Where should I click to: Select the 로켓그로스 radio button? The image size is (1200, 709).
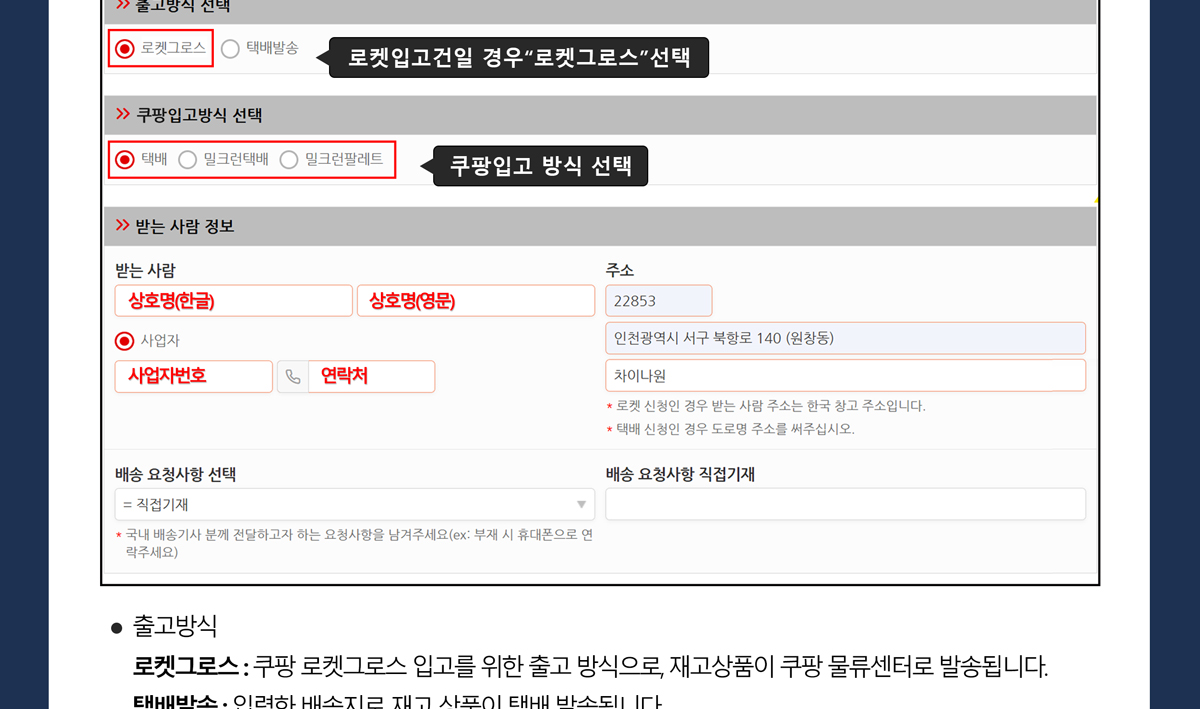pos(125,48)
